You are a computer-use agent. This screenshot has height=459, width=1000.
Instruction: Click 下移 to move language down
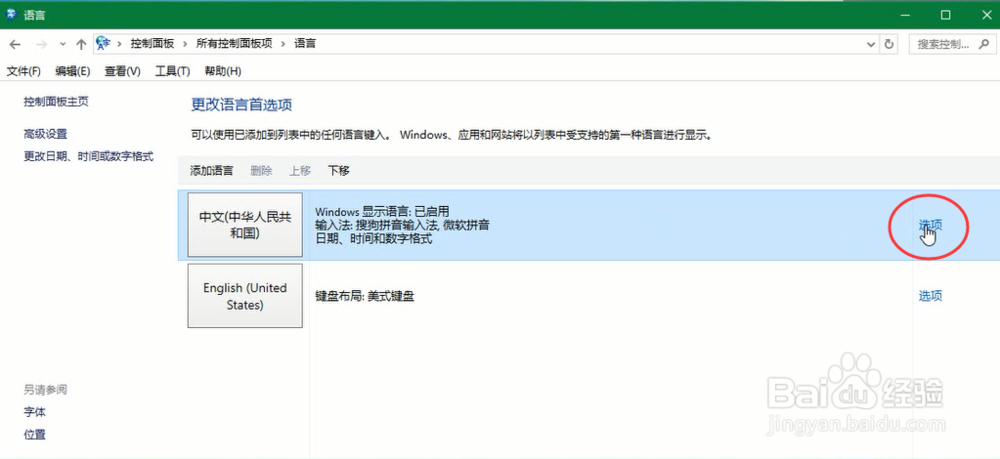coord(339,170)
